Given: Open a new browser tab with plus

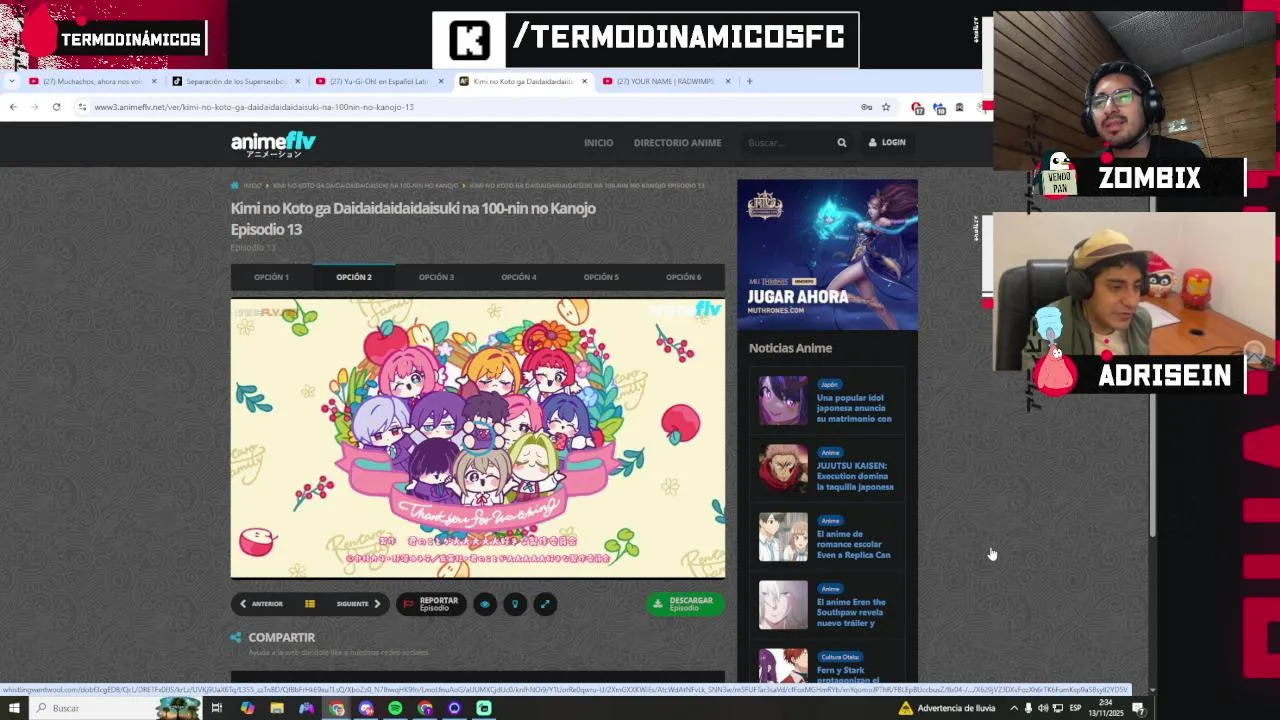Looking at the screenshot, I should point(750,81).
